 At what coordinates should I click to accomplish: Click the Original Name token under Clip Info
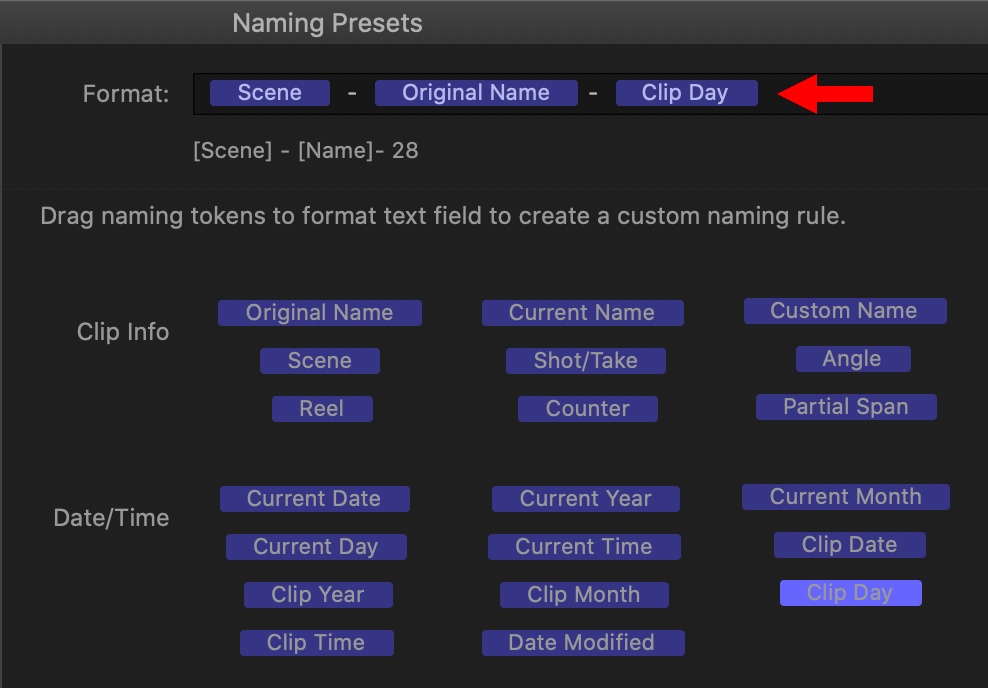(319, 312)
